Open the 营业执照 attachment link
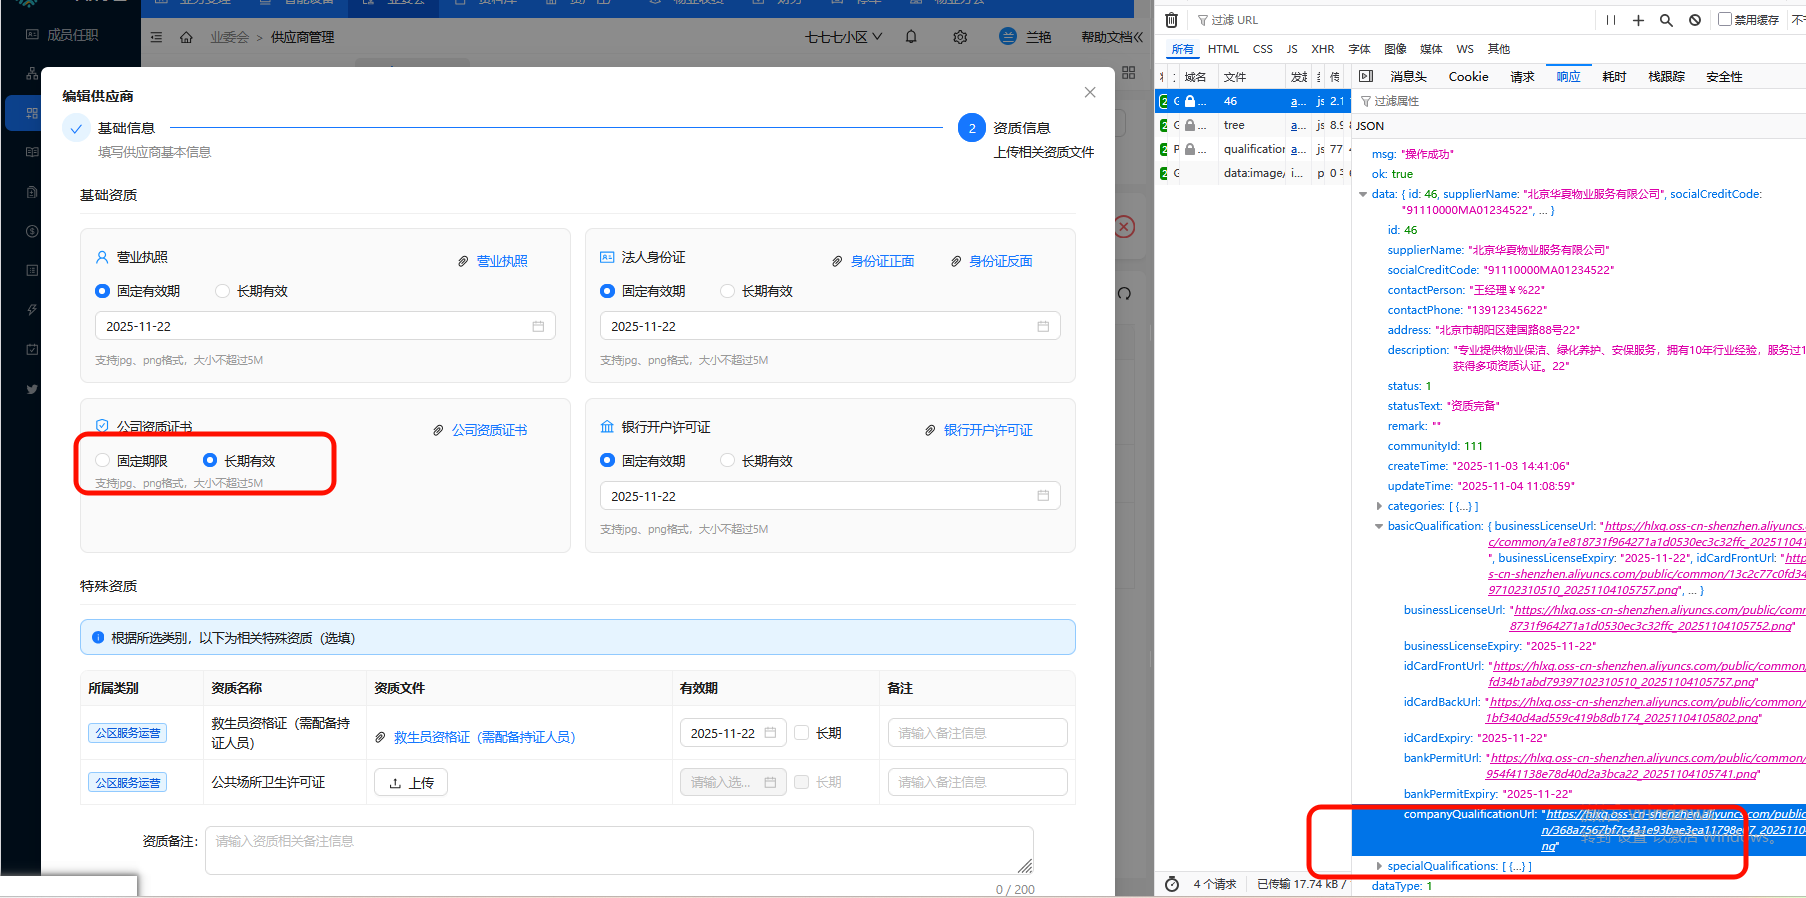1806x898 pixels. coord(501,261)
